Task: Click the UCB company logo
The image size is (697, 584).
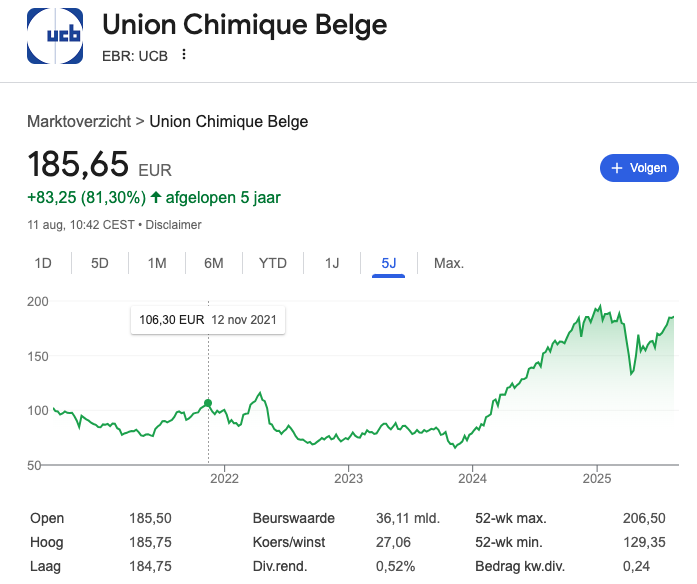Action: point(55,37)
